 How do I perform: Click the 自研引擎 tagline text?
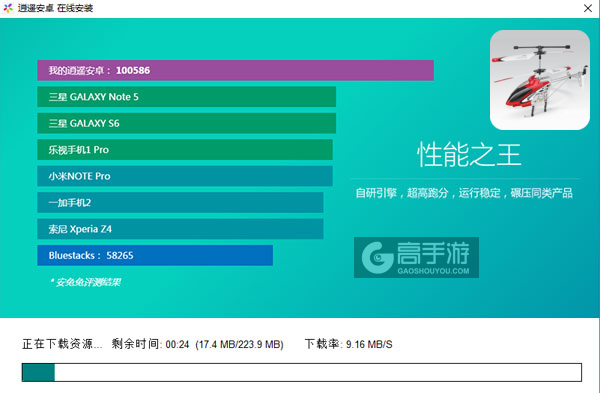464,193
